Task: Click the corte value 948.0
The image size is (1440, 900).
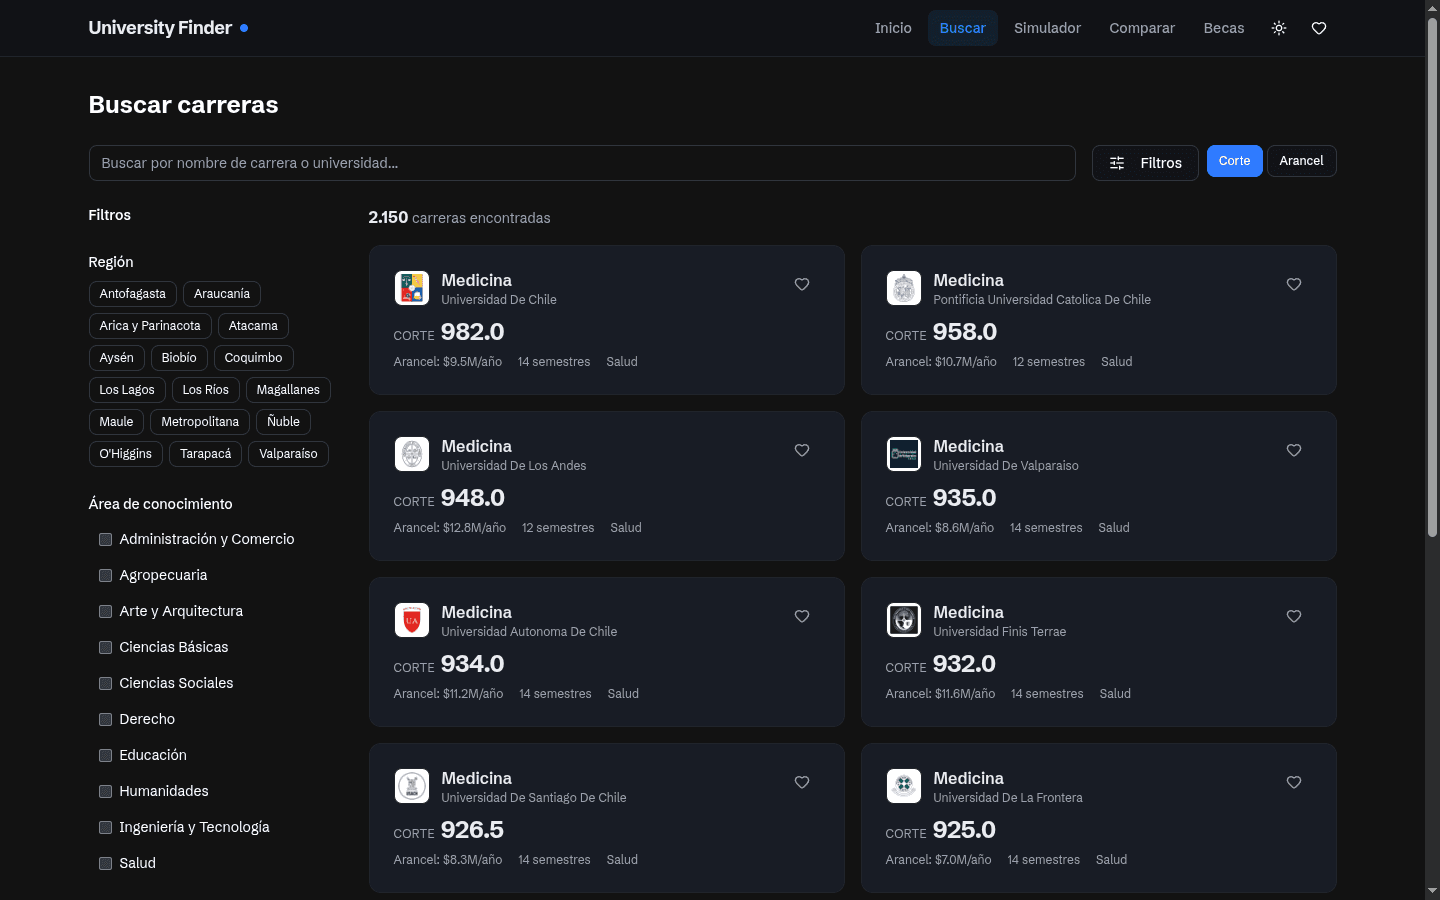Action: point(473,498)
